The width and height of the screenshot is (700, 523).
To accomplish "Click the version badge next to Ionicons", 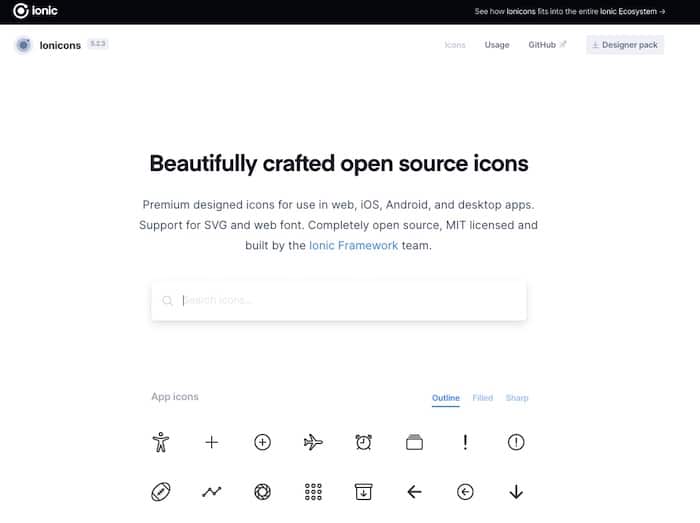I will point(98,44).
